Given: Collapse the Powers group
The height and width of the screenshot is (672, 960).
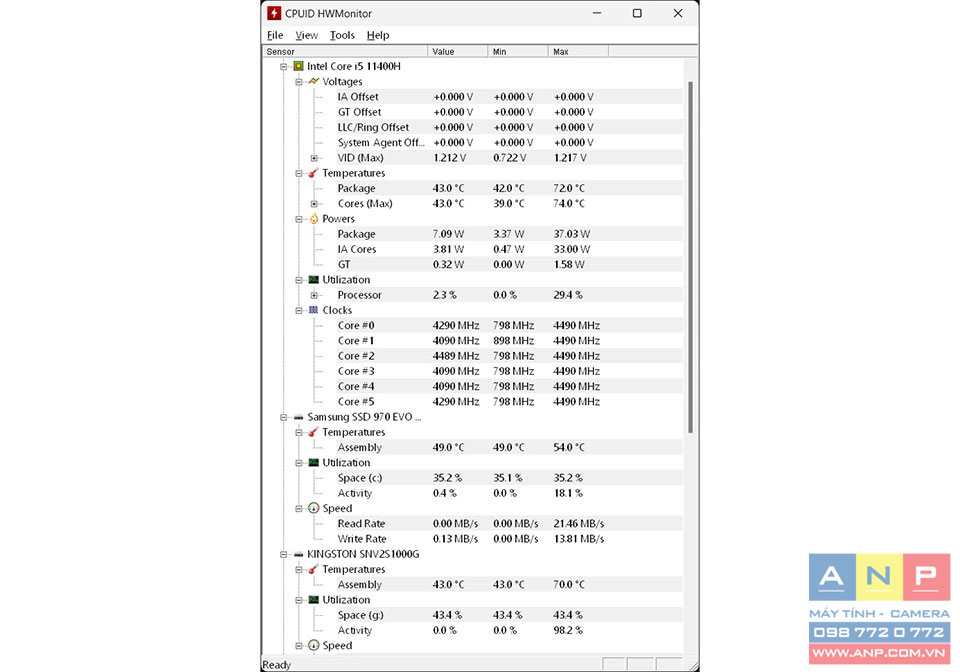Looking at the screenshot, I should coord(299,219).
